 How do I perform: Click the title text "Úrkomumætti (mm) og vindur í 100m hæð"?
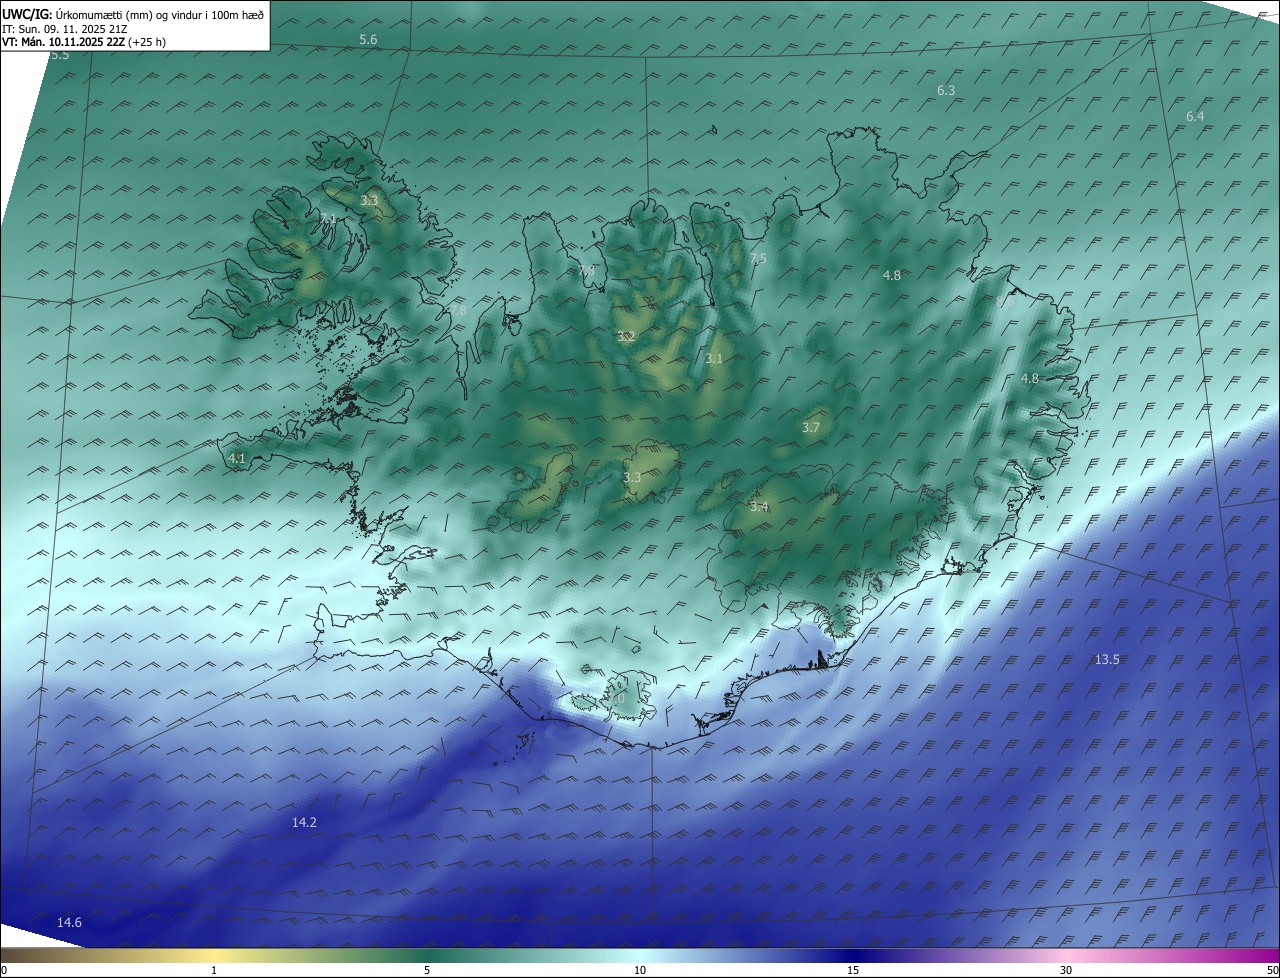click(x=160, y=14)
